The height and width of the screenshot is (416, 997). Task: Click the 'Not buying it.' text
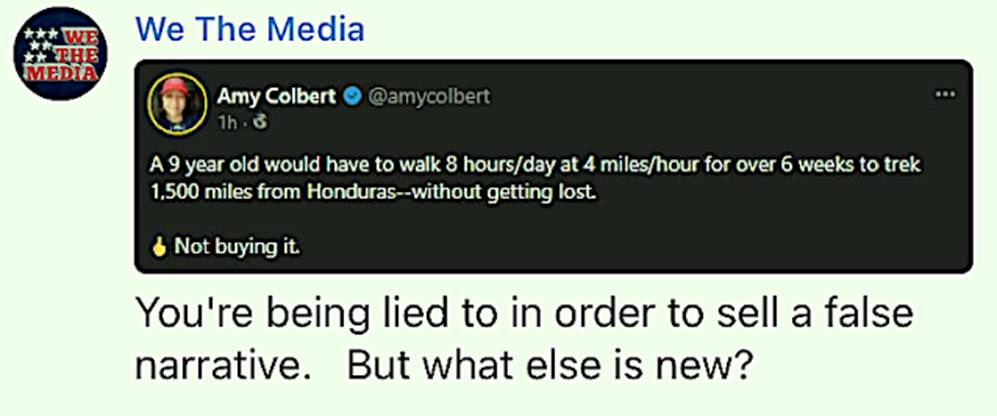[236, 245]
